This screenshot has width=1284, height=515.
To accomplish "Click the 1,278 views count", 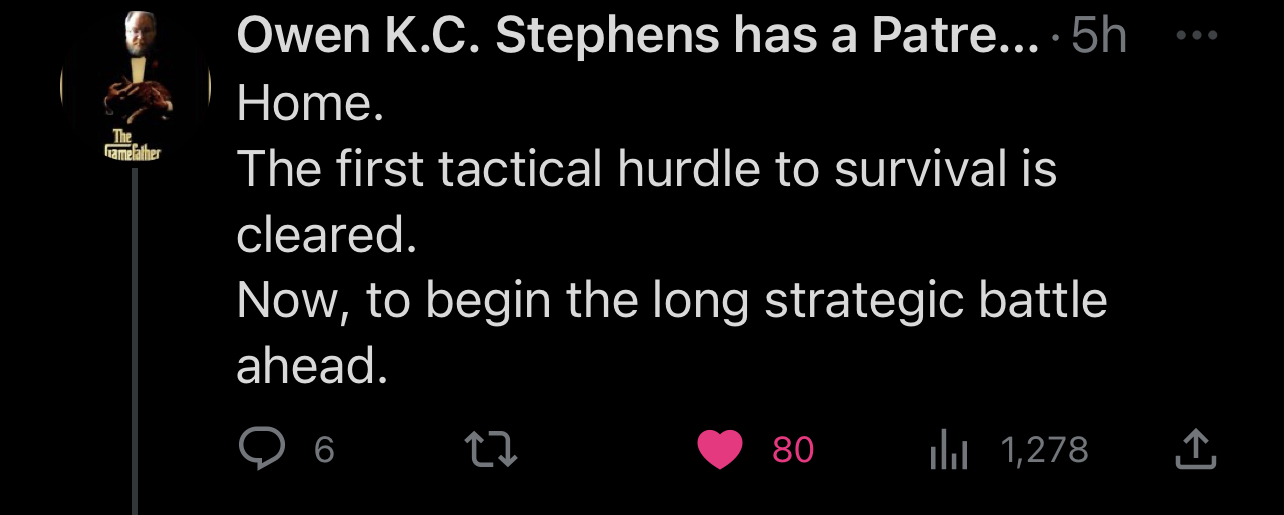I will [1044, 450].
